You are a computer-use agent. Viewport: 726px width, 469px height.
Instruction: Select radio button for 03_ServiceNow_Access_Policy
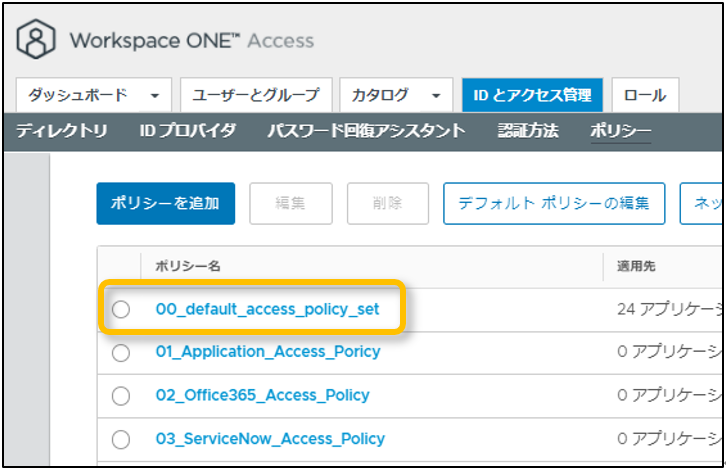tap(121, 439)
